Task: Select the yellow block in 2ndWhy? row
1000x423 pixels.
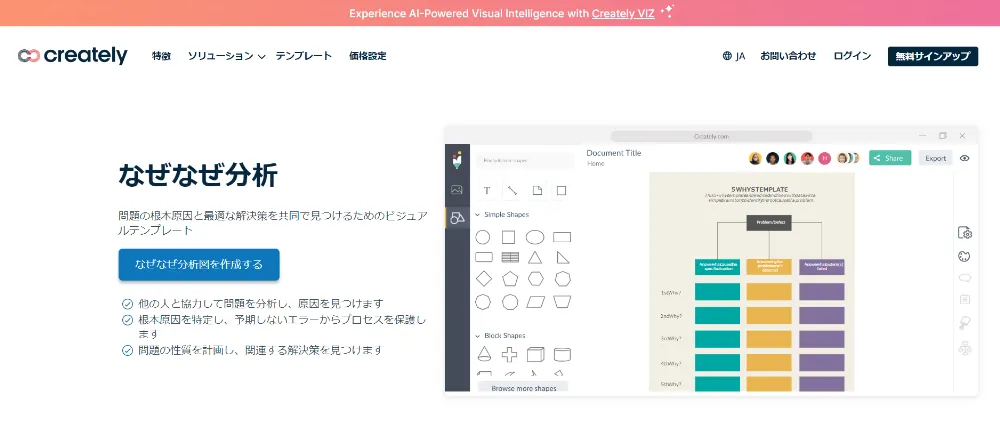Action: (769, 315)
